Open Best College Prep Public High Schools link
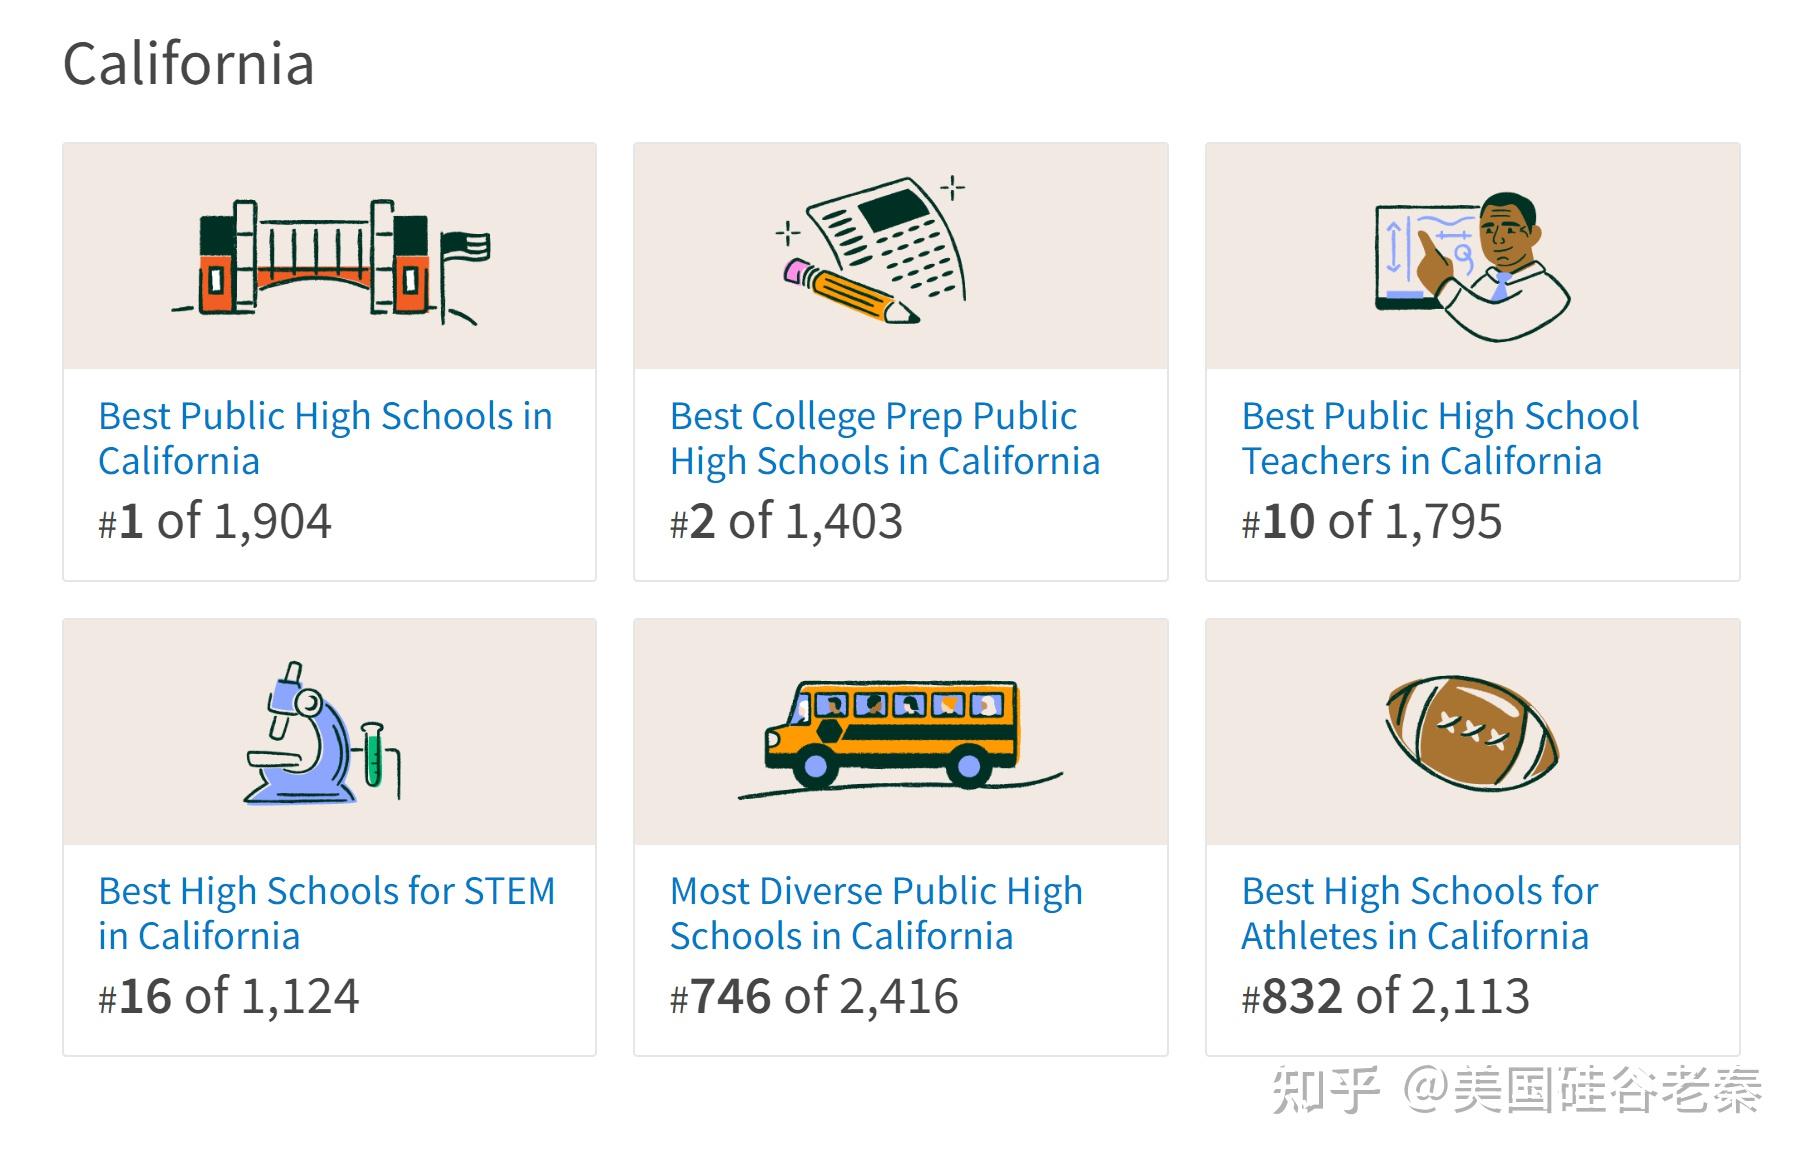The width and height of the screenshot is (1808, 1162). [x=884, y=438]
